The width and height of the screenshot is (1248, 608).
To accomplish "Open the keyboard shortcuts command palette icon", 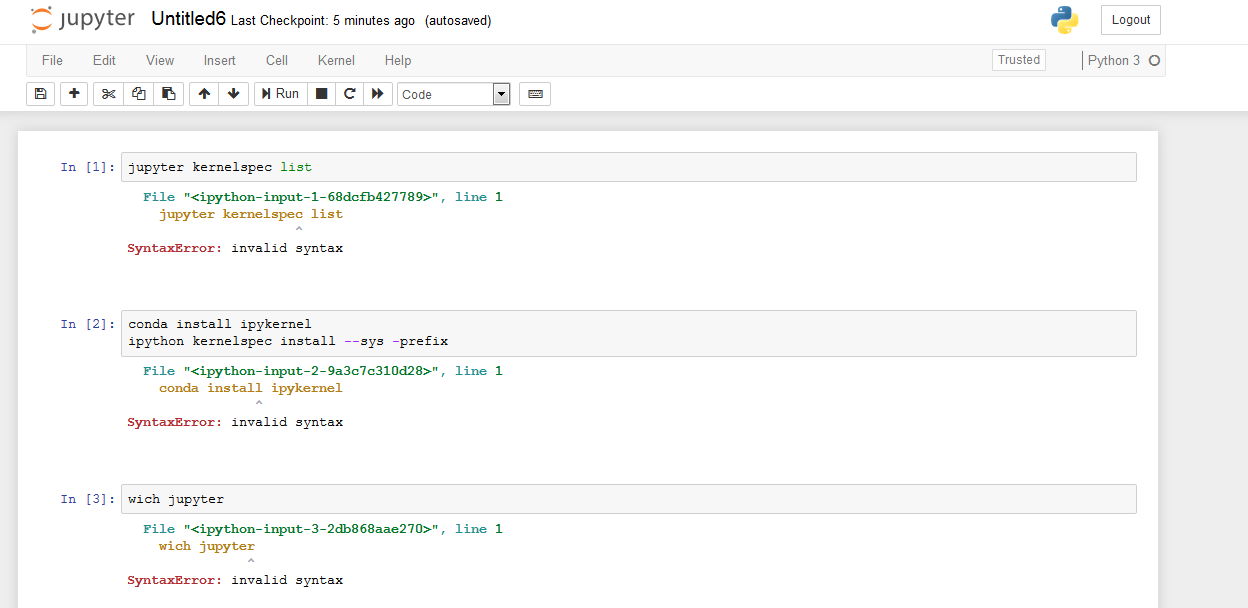I will (534, 93).
